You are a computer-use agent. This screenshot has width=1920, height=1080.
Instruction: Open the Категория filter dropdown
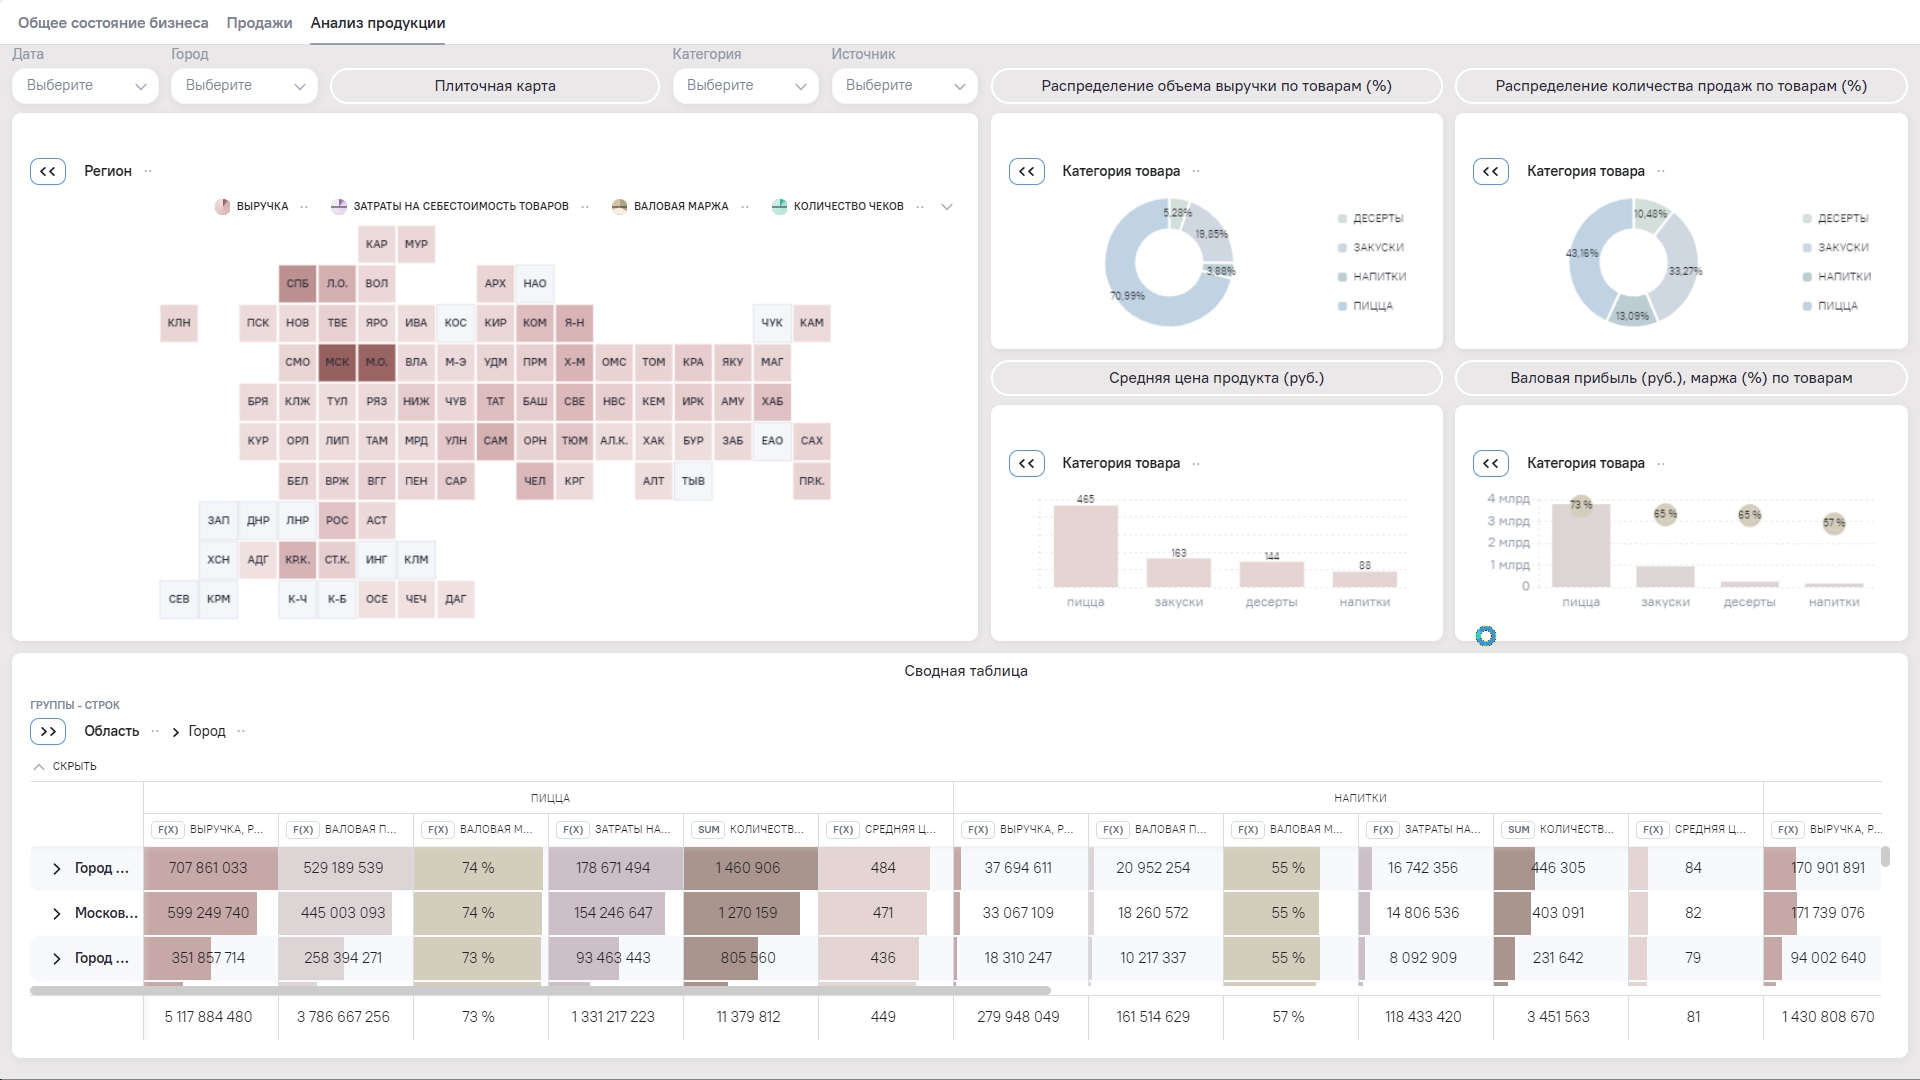[x=745, y=86]
